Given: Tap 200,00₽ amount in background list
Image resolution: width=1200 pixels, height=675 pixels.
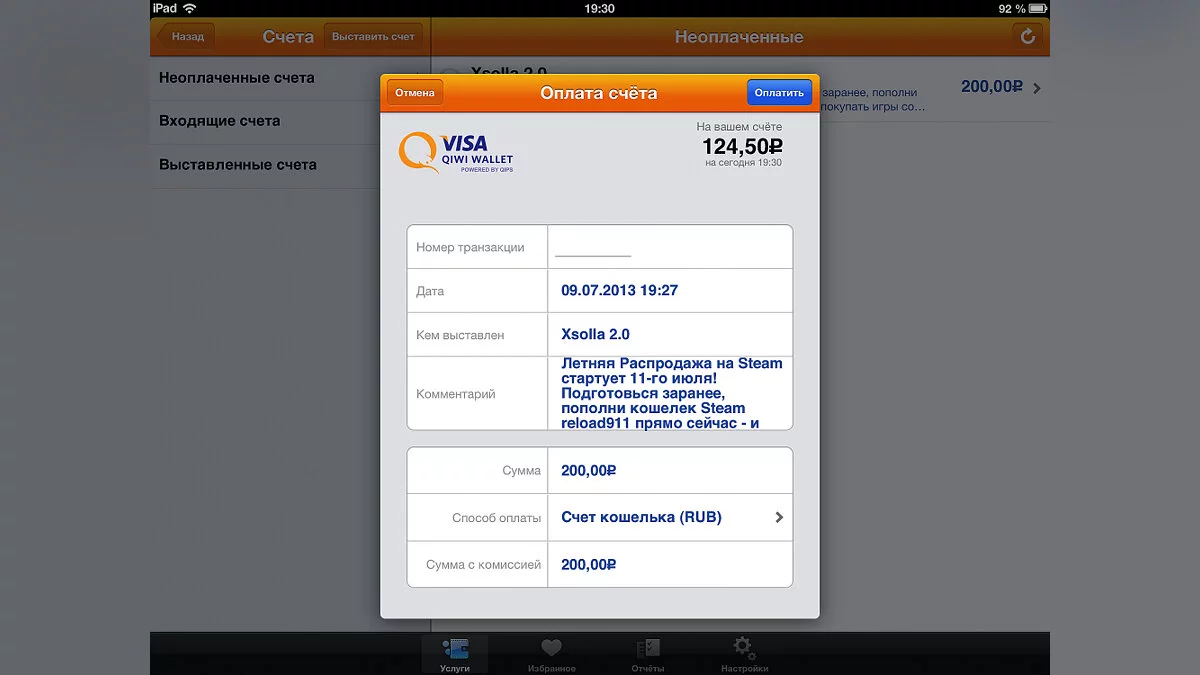Looking at the screenshot, I should [992, 87].
